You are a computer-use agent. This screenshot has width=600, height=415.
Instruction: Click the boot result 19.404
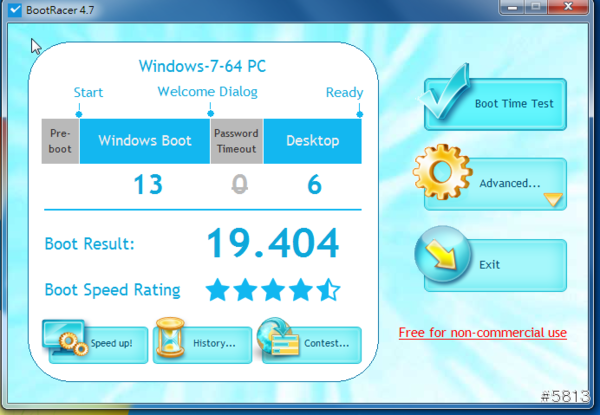(272, 243)
